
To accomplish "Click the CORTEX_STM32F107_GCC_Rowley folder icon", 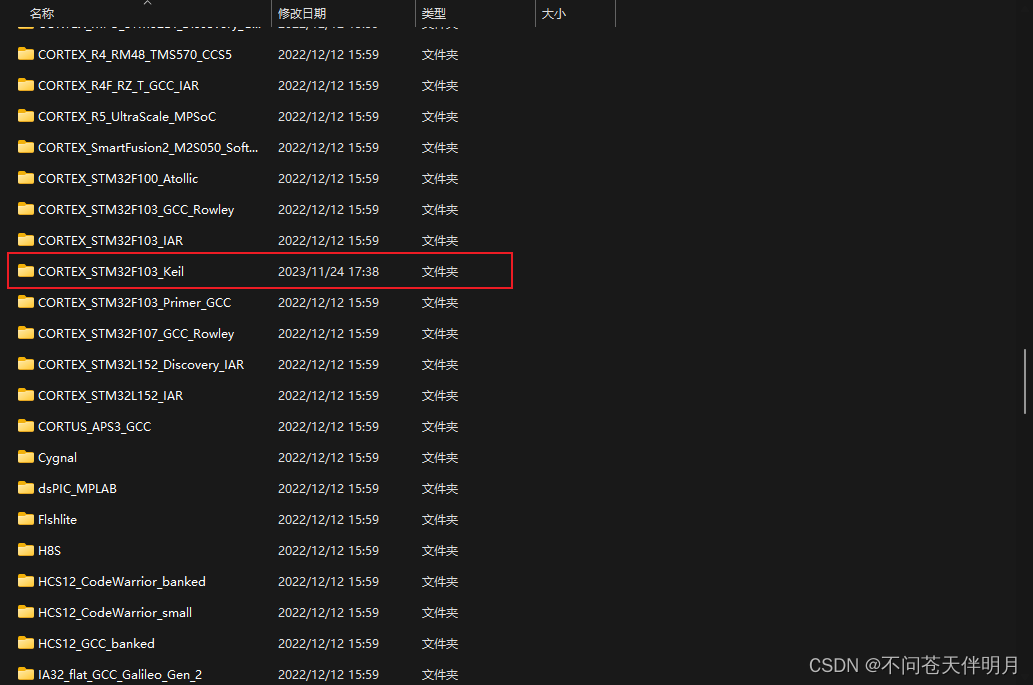I will pos(26,333).
